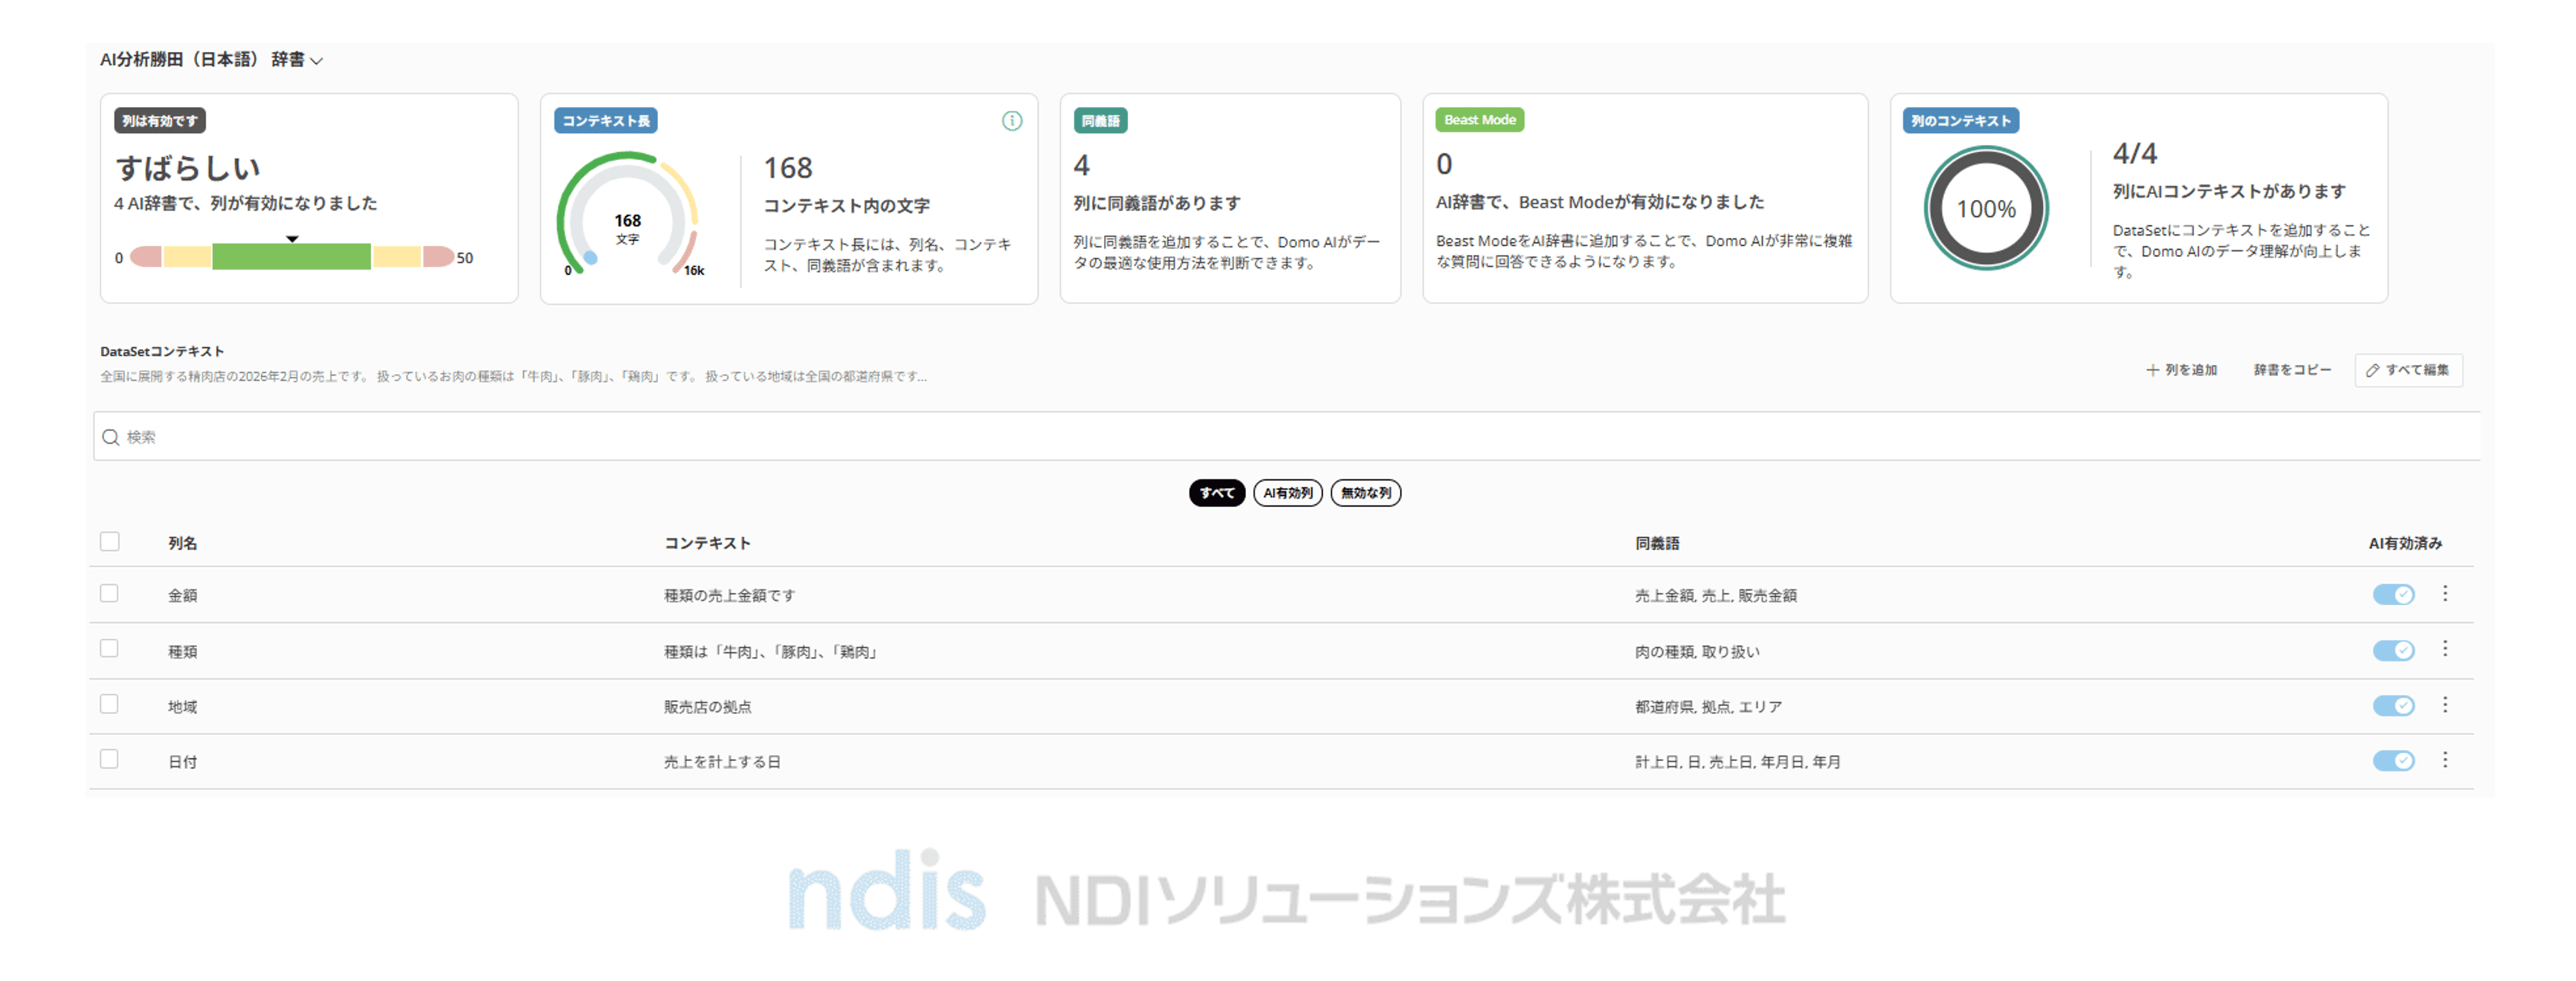Image resolution: width=2576 pixels, height=981 pixels.
Task: Click the 列のコンテキスト badge
Action: pyautogui.click(x=1961, y=121)
